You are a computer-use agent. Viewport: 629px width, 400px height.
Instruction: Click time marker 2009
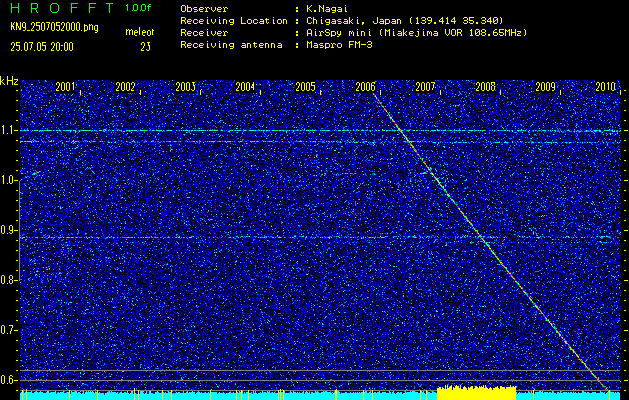546,87
